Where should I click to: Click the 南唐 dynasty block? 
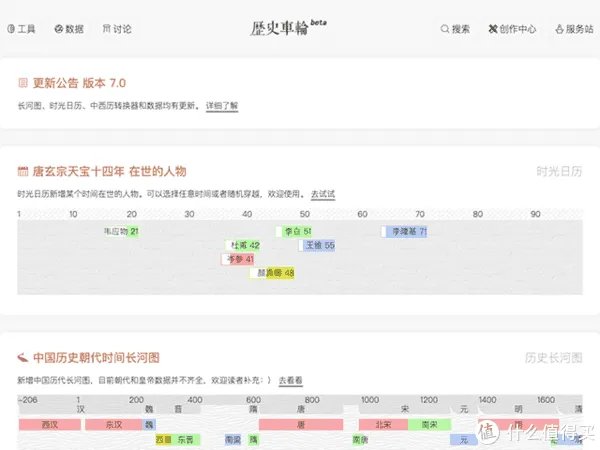click(x=360, y=440)
